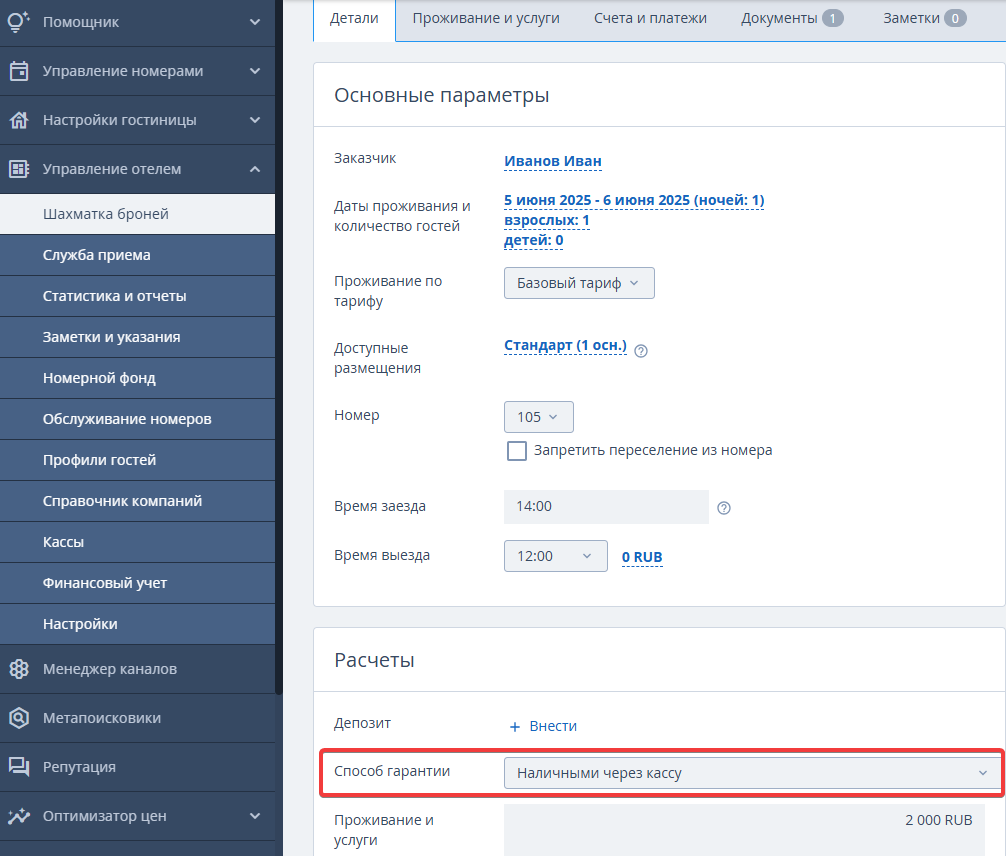The width and height of the screenshot is (1006, 856).
Task: Click the flower icon for Менеджер каналов
Action: tap(19, 669)
